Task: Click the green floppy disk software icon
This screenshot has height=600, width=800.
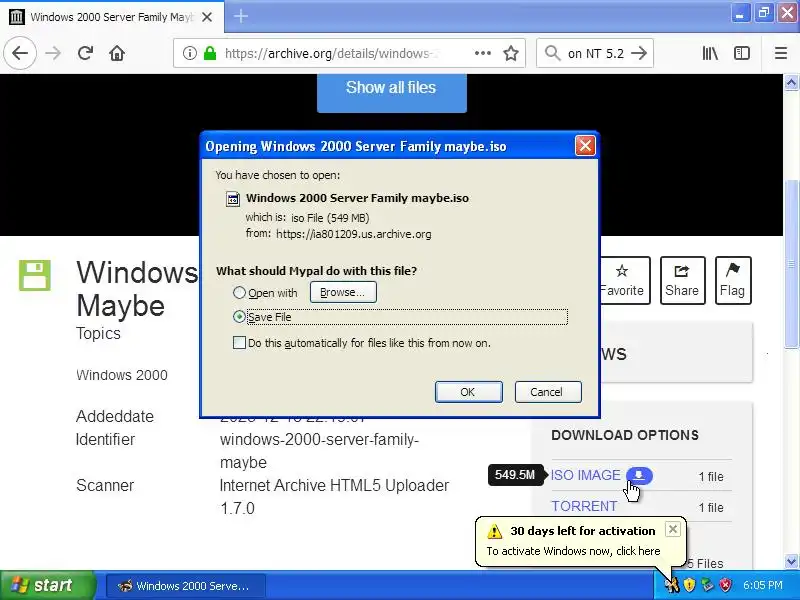Action: click(35, 276)
